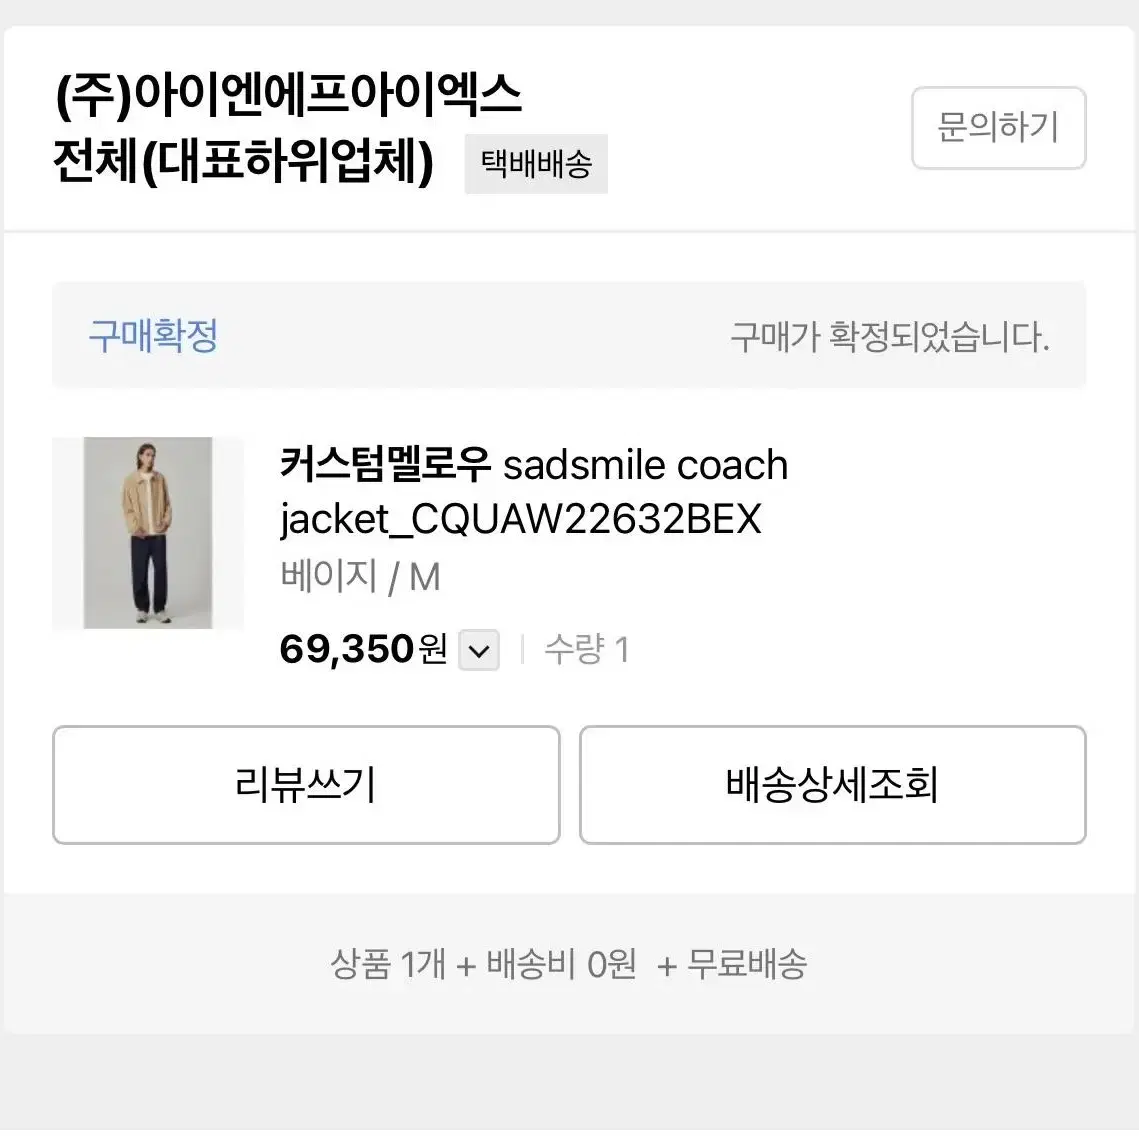Open the 커스텀멜로우 brand name in the title
Viewport: 1139px width, 1139px height.
(x=385, y=465)
